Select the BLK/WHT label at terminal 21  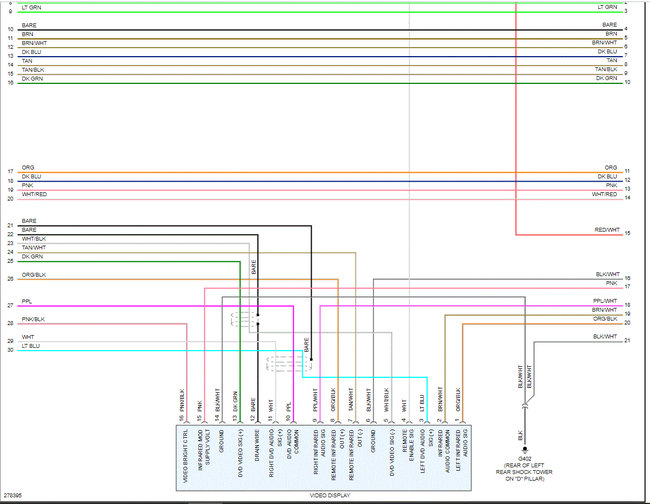(605, 337)
